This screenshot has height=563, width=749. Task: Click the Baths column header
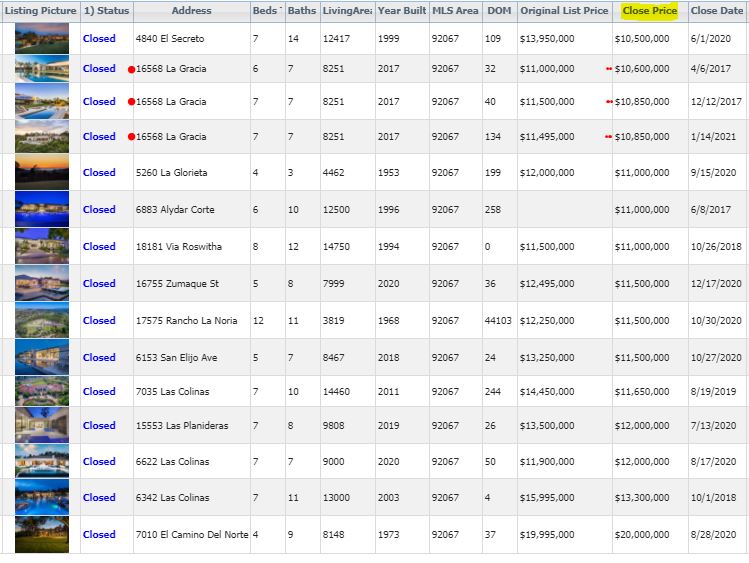pos(302,11)
